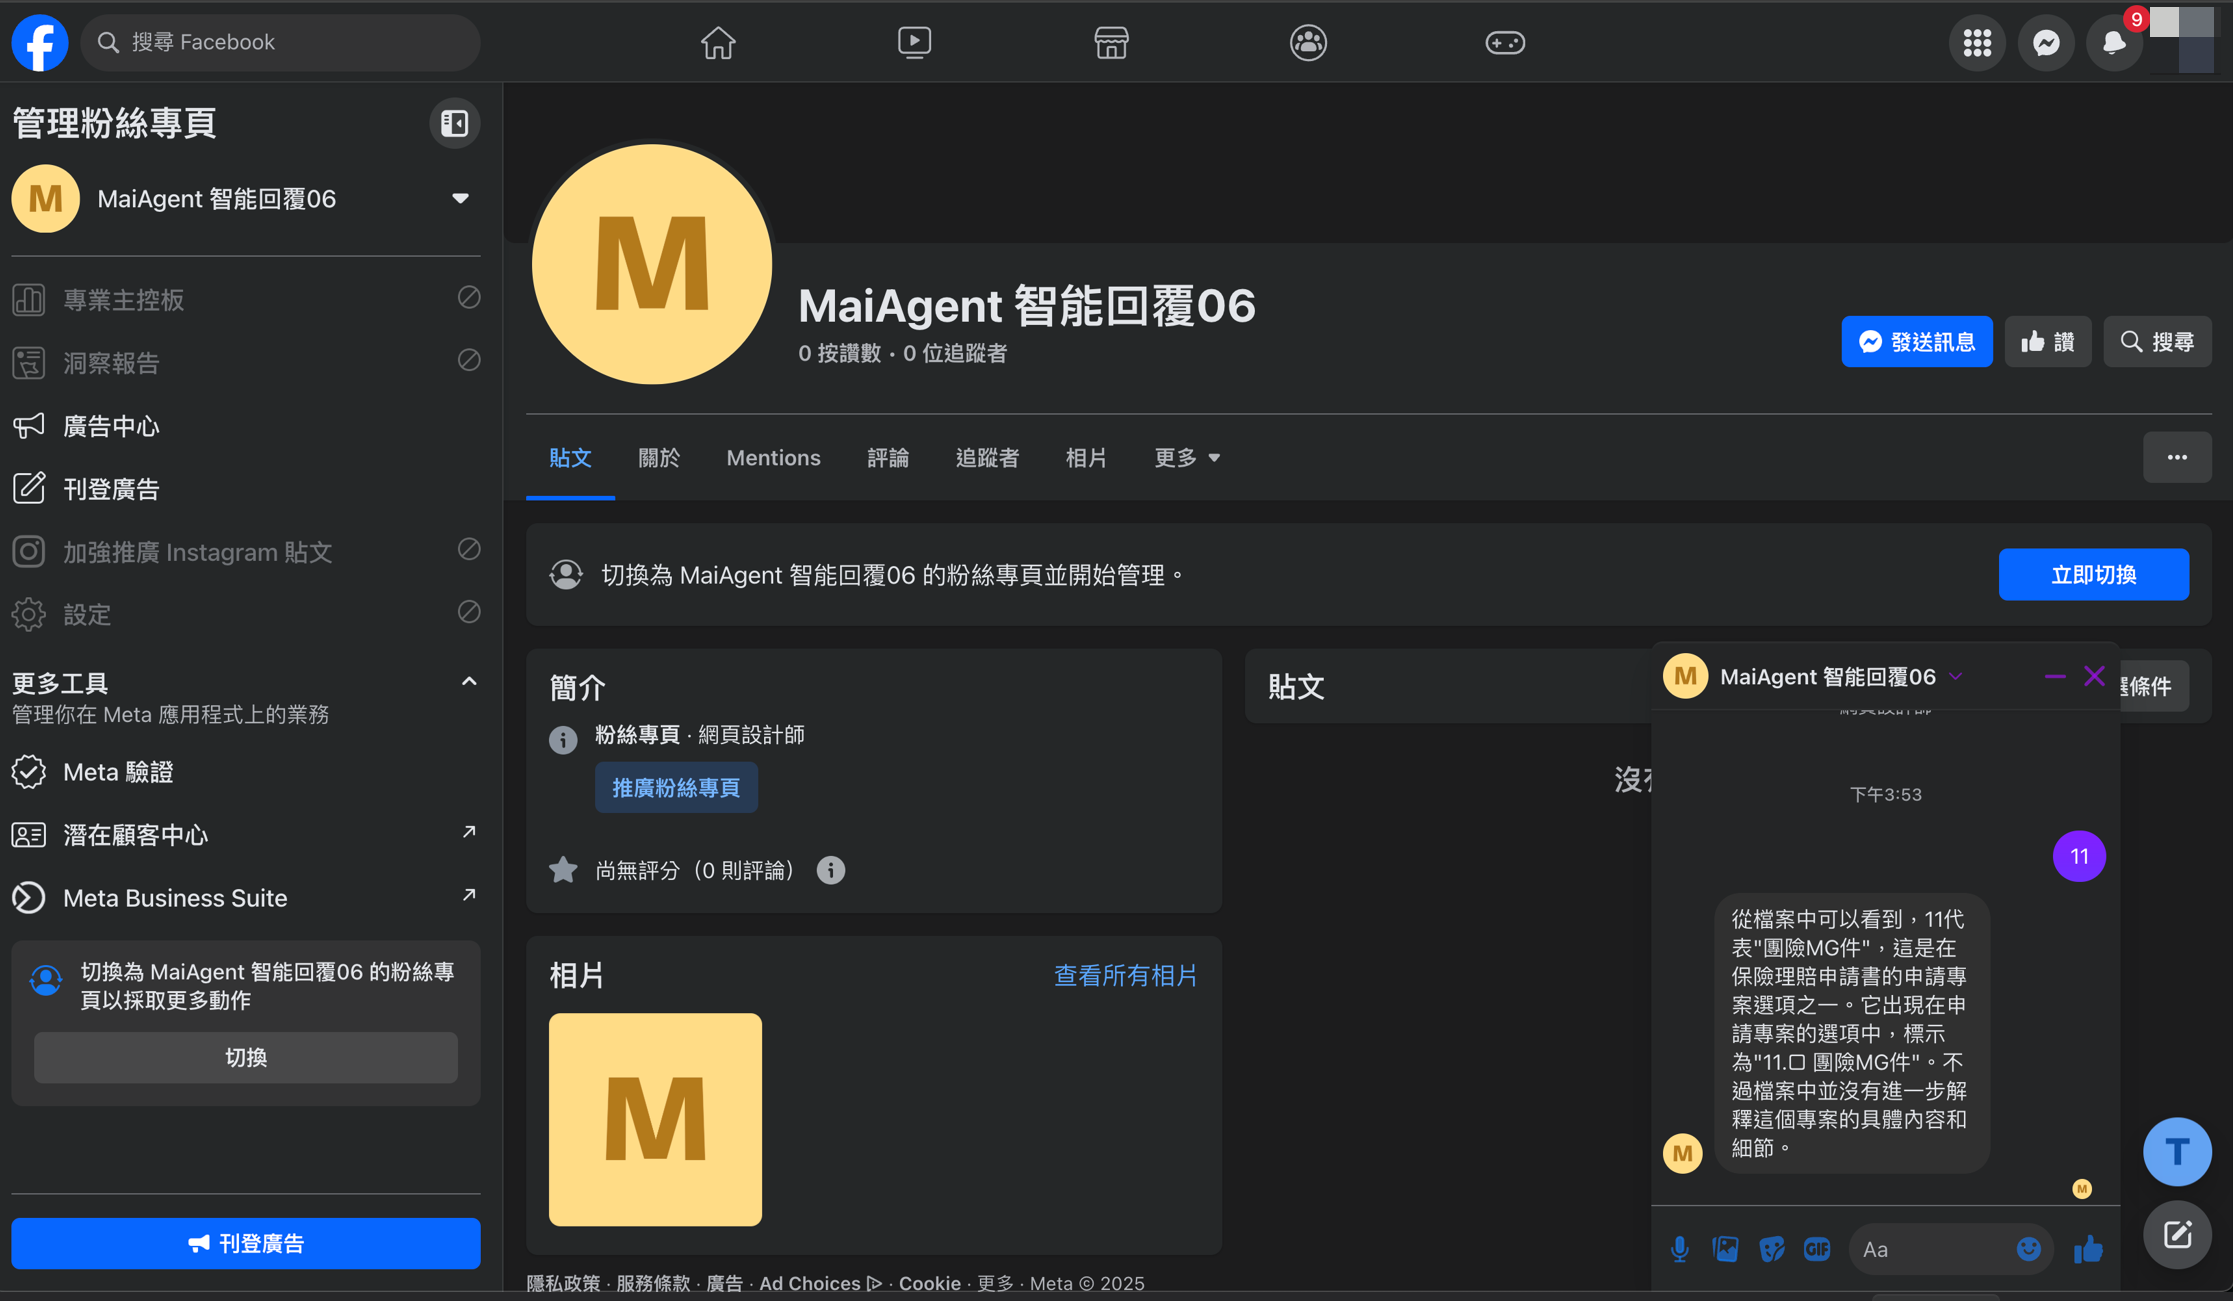Open chat header name dropdown chevron

point(1956,677)
